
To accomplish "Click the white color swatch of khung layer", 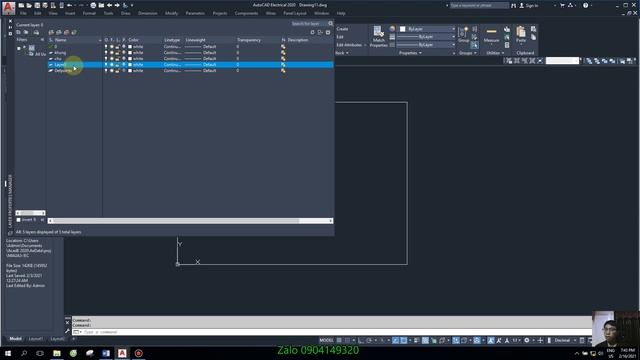I will click(x=130, y=53).
